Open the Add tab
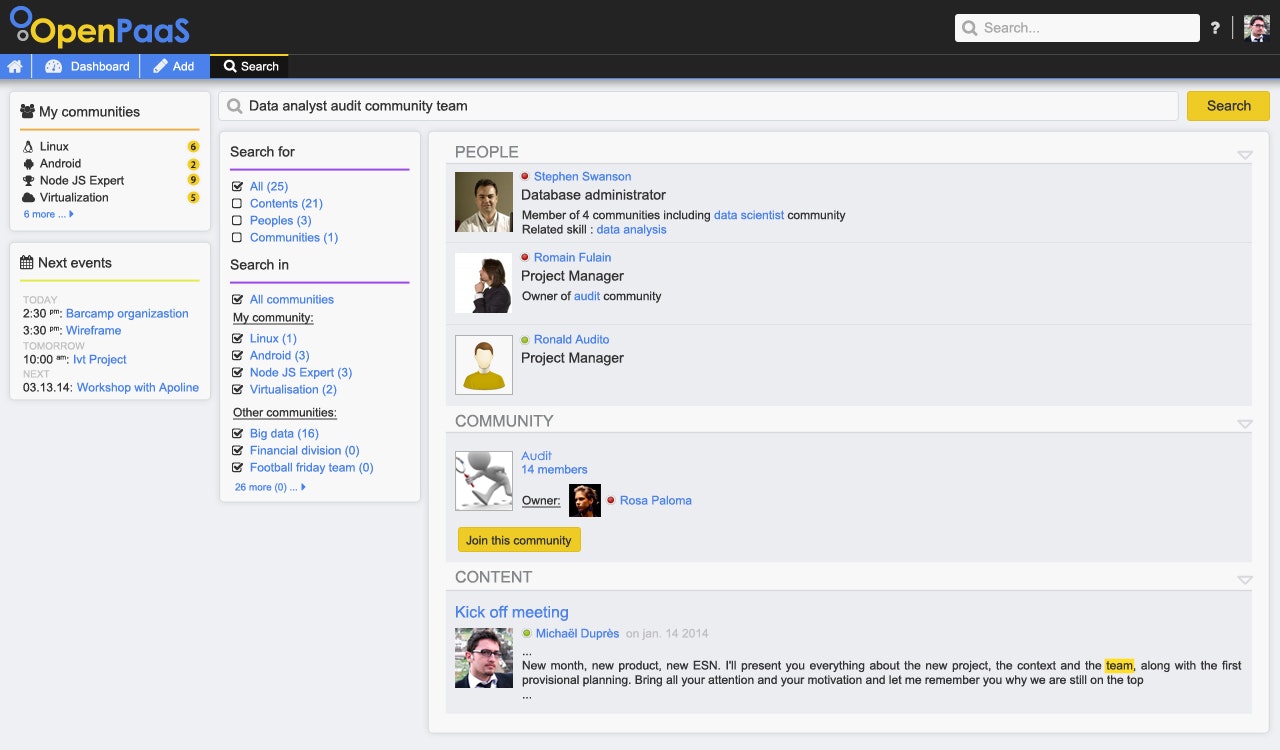This screenshot has height=750, width=1280. pyautogui.click(x=176, y=66)
